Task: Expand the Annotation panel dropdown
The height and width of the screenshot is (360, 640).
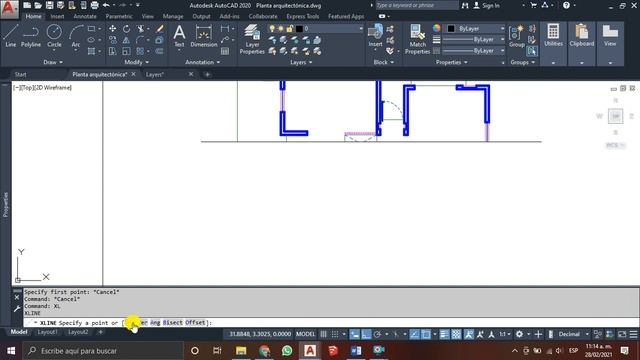Action: (x=202, y=62)
